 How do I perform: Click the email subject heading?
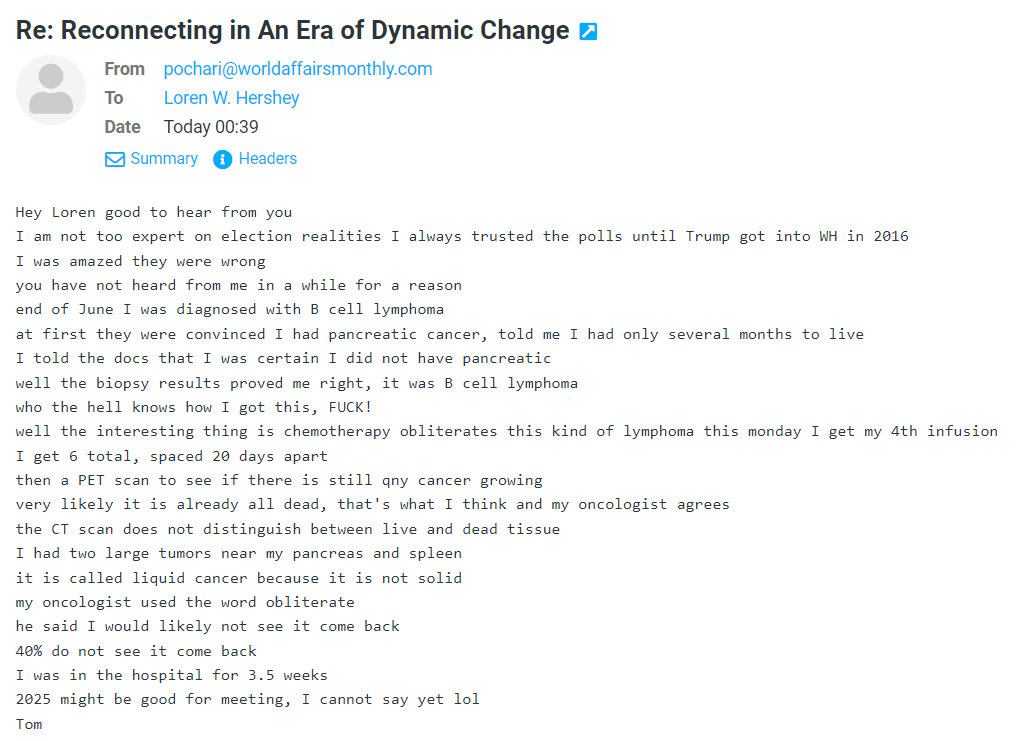(x=292, y=30)
